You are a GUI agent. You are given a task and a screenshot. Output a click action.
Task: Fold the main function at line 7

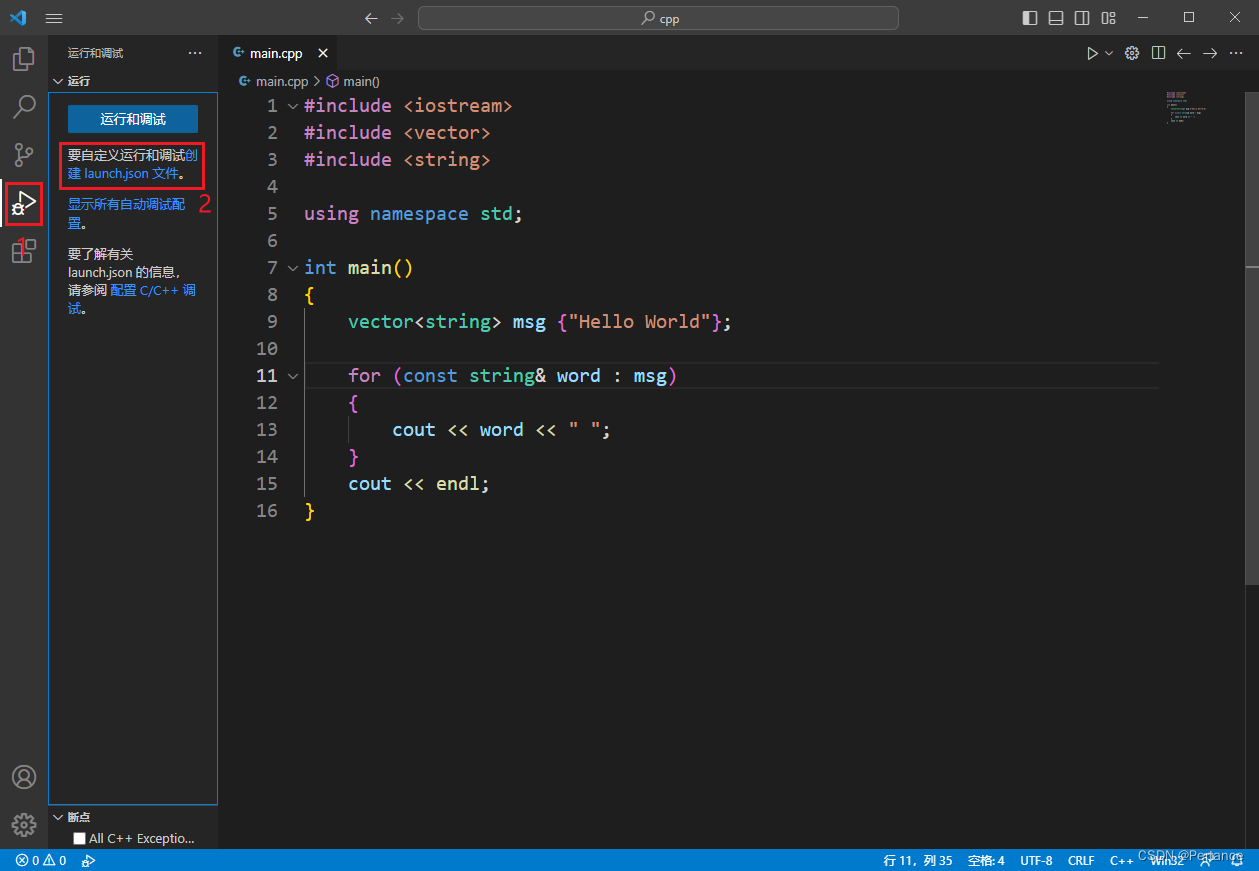tap(292, 268)
